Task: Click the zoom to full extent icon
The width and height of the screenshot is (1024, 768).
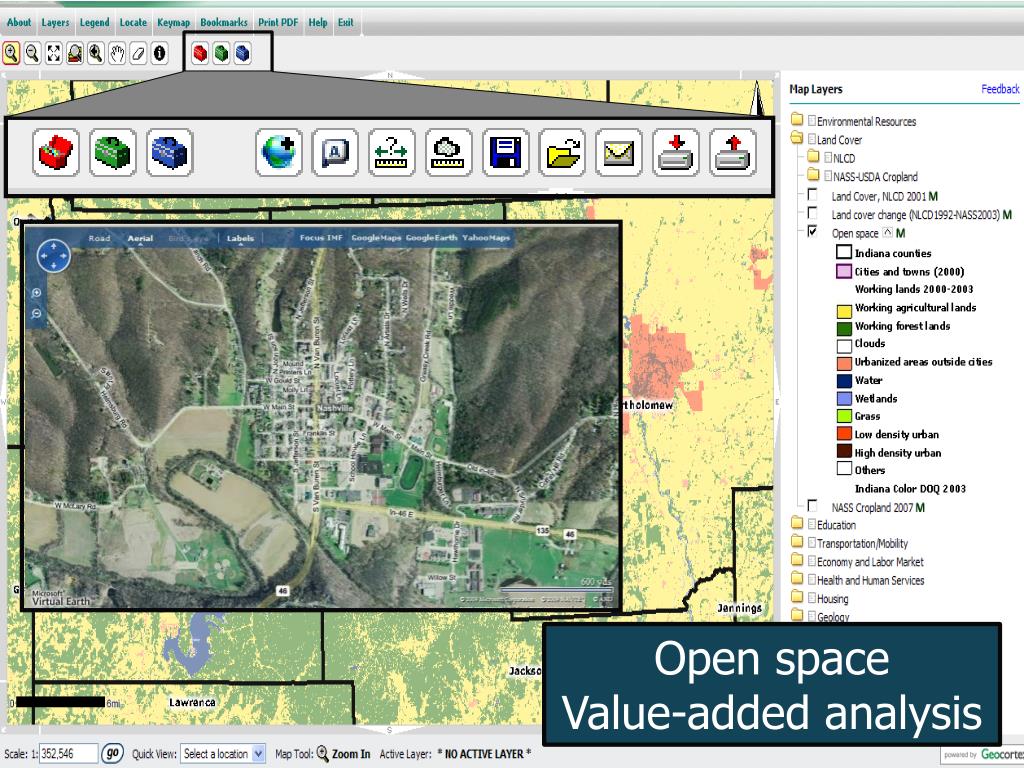Action: point(54,53)
